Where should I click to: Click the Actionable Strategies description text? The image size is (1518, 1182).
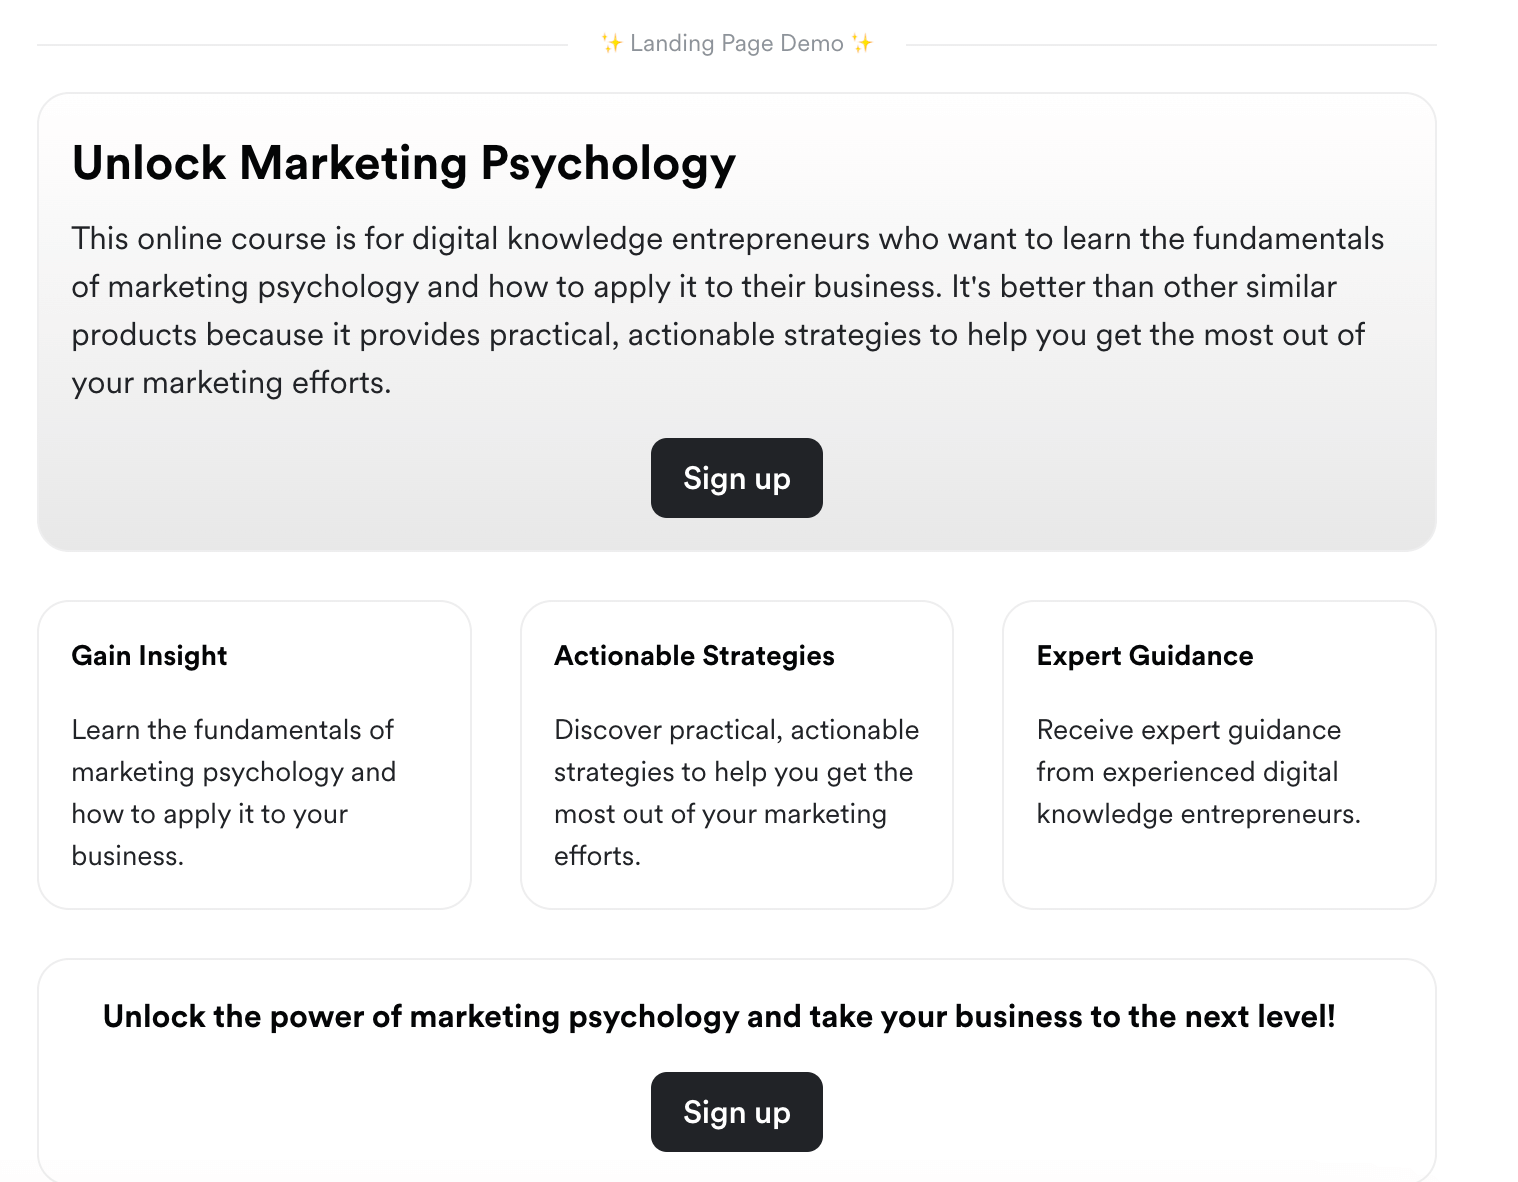(x=736, y=792)
